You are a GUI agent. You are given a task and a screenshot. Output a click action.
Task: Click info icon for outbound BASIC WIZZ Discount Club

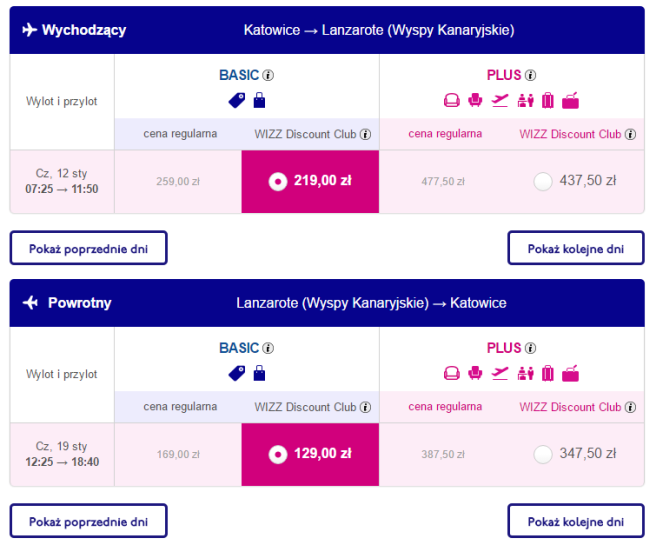click(x=365, y=134)
